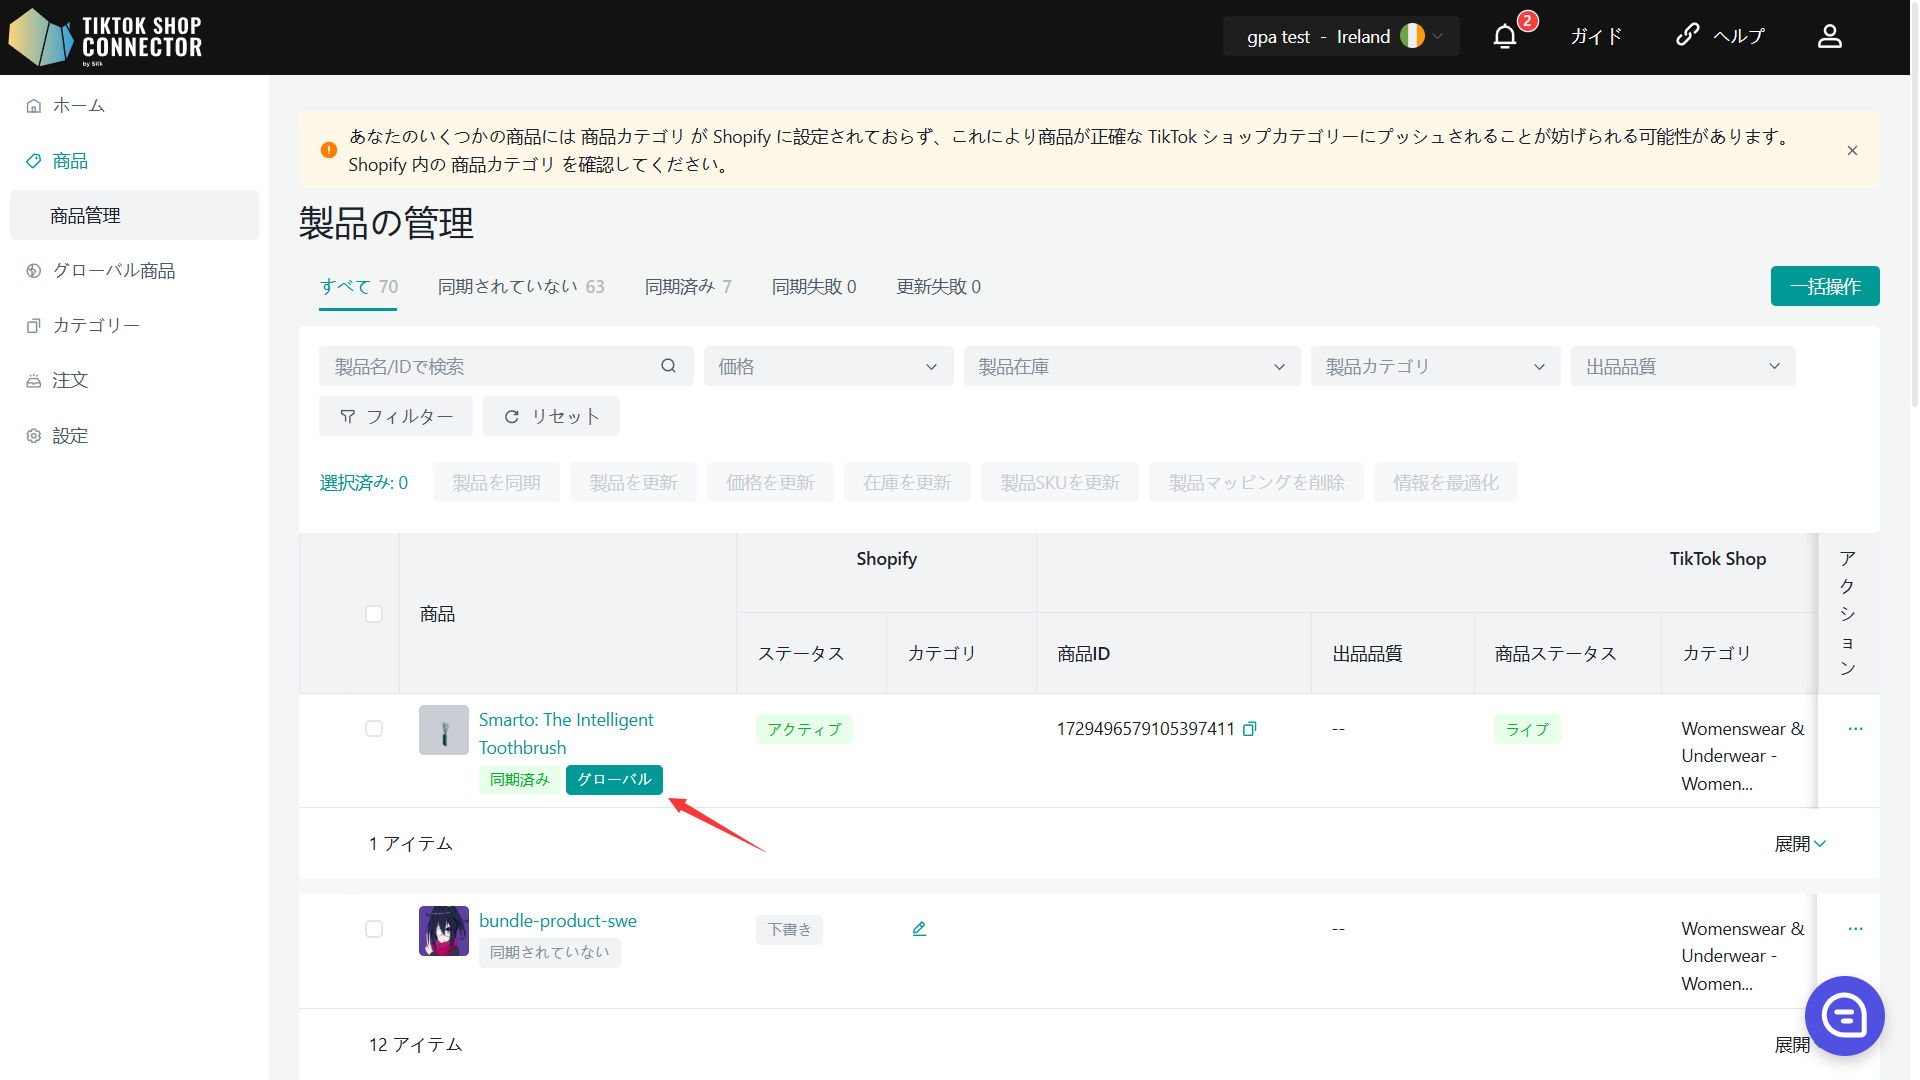Edit category of bundle-product-swe

[x=919, y=929]
